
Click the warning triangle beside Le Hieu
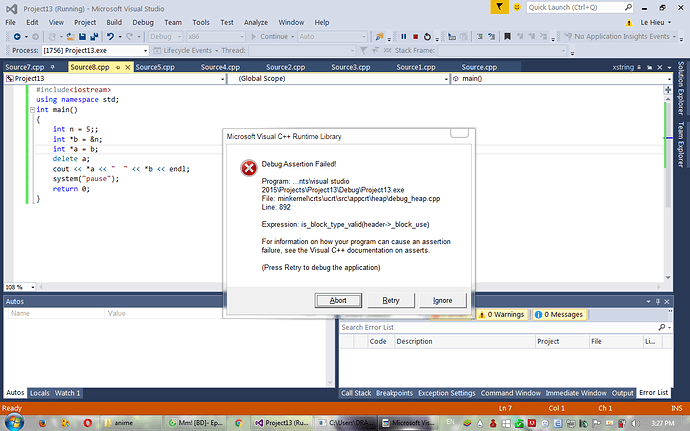(x=629, y=22)
